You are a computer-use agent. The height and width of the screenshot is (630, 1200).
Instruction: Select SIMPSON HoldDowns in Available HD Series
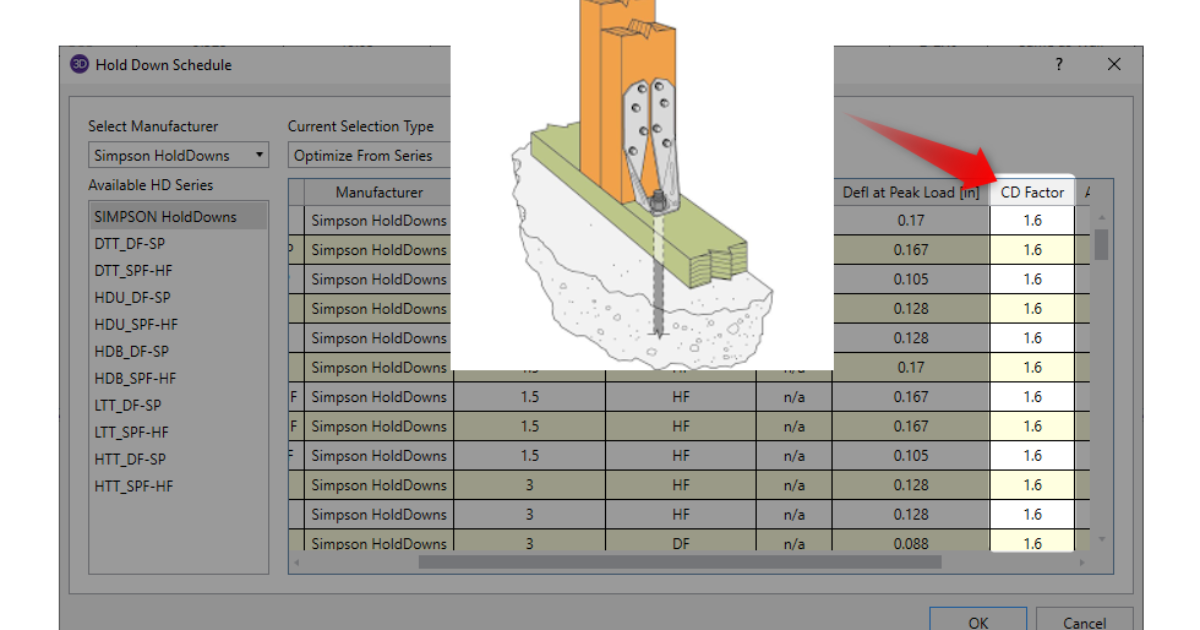tap(165, 215)
